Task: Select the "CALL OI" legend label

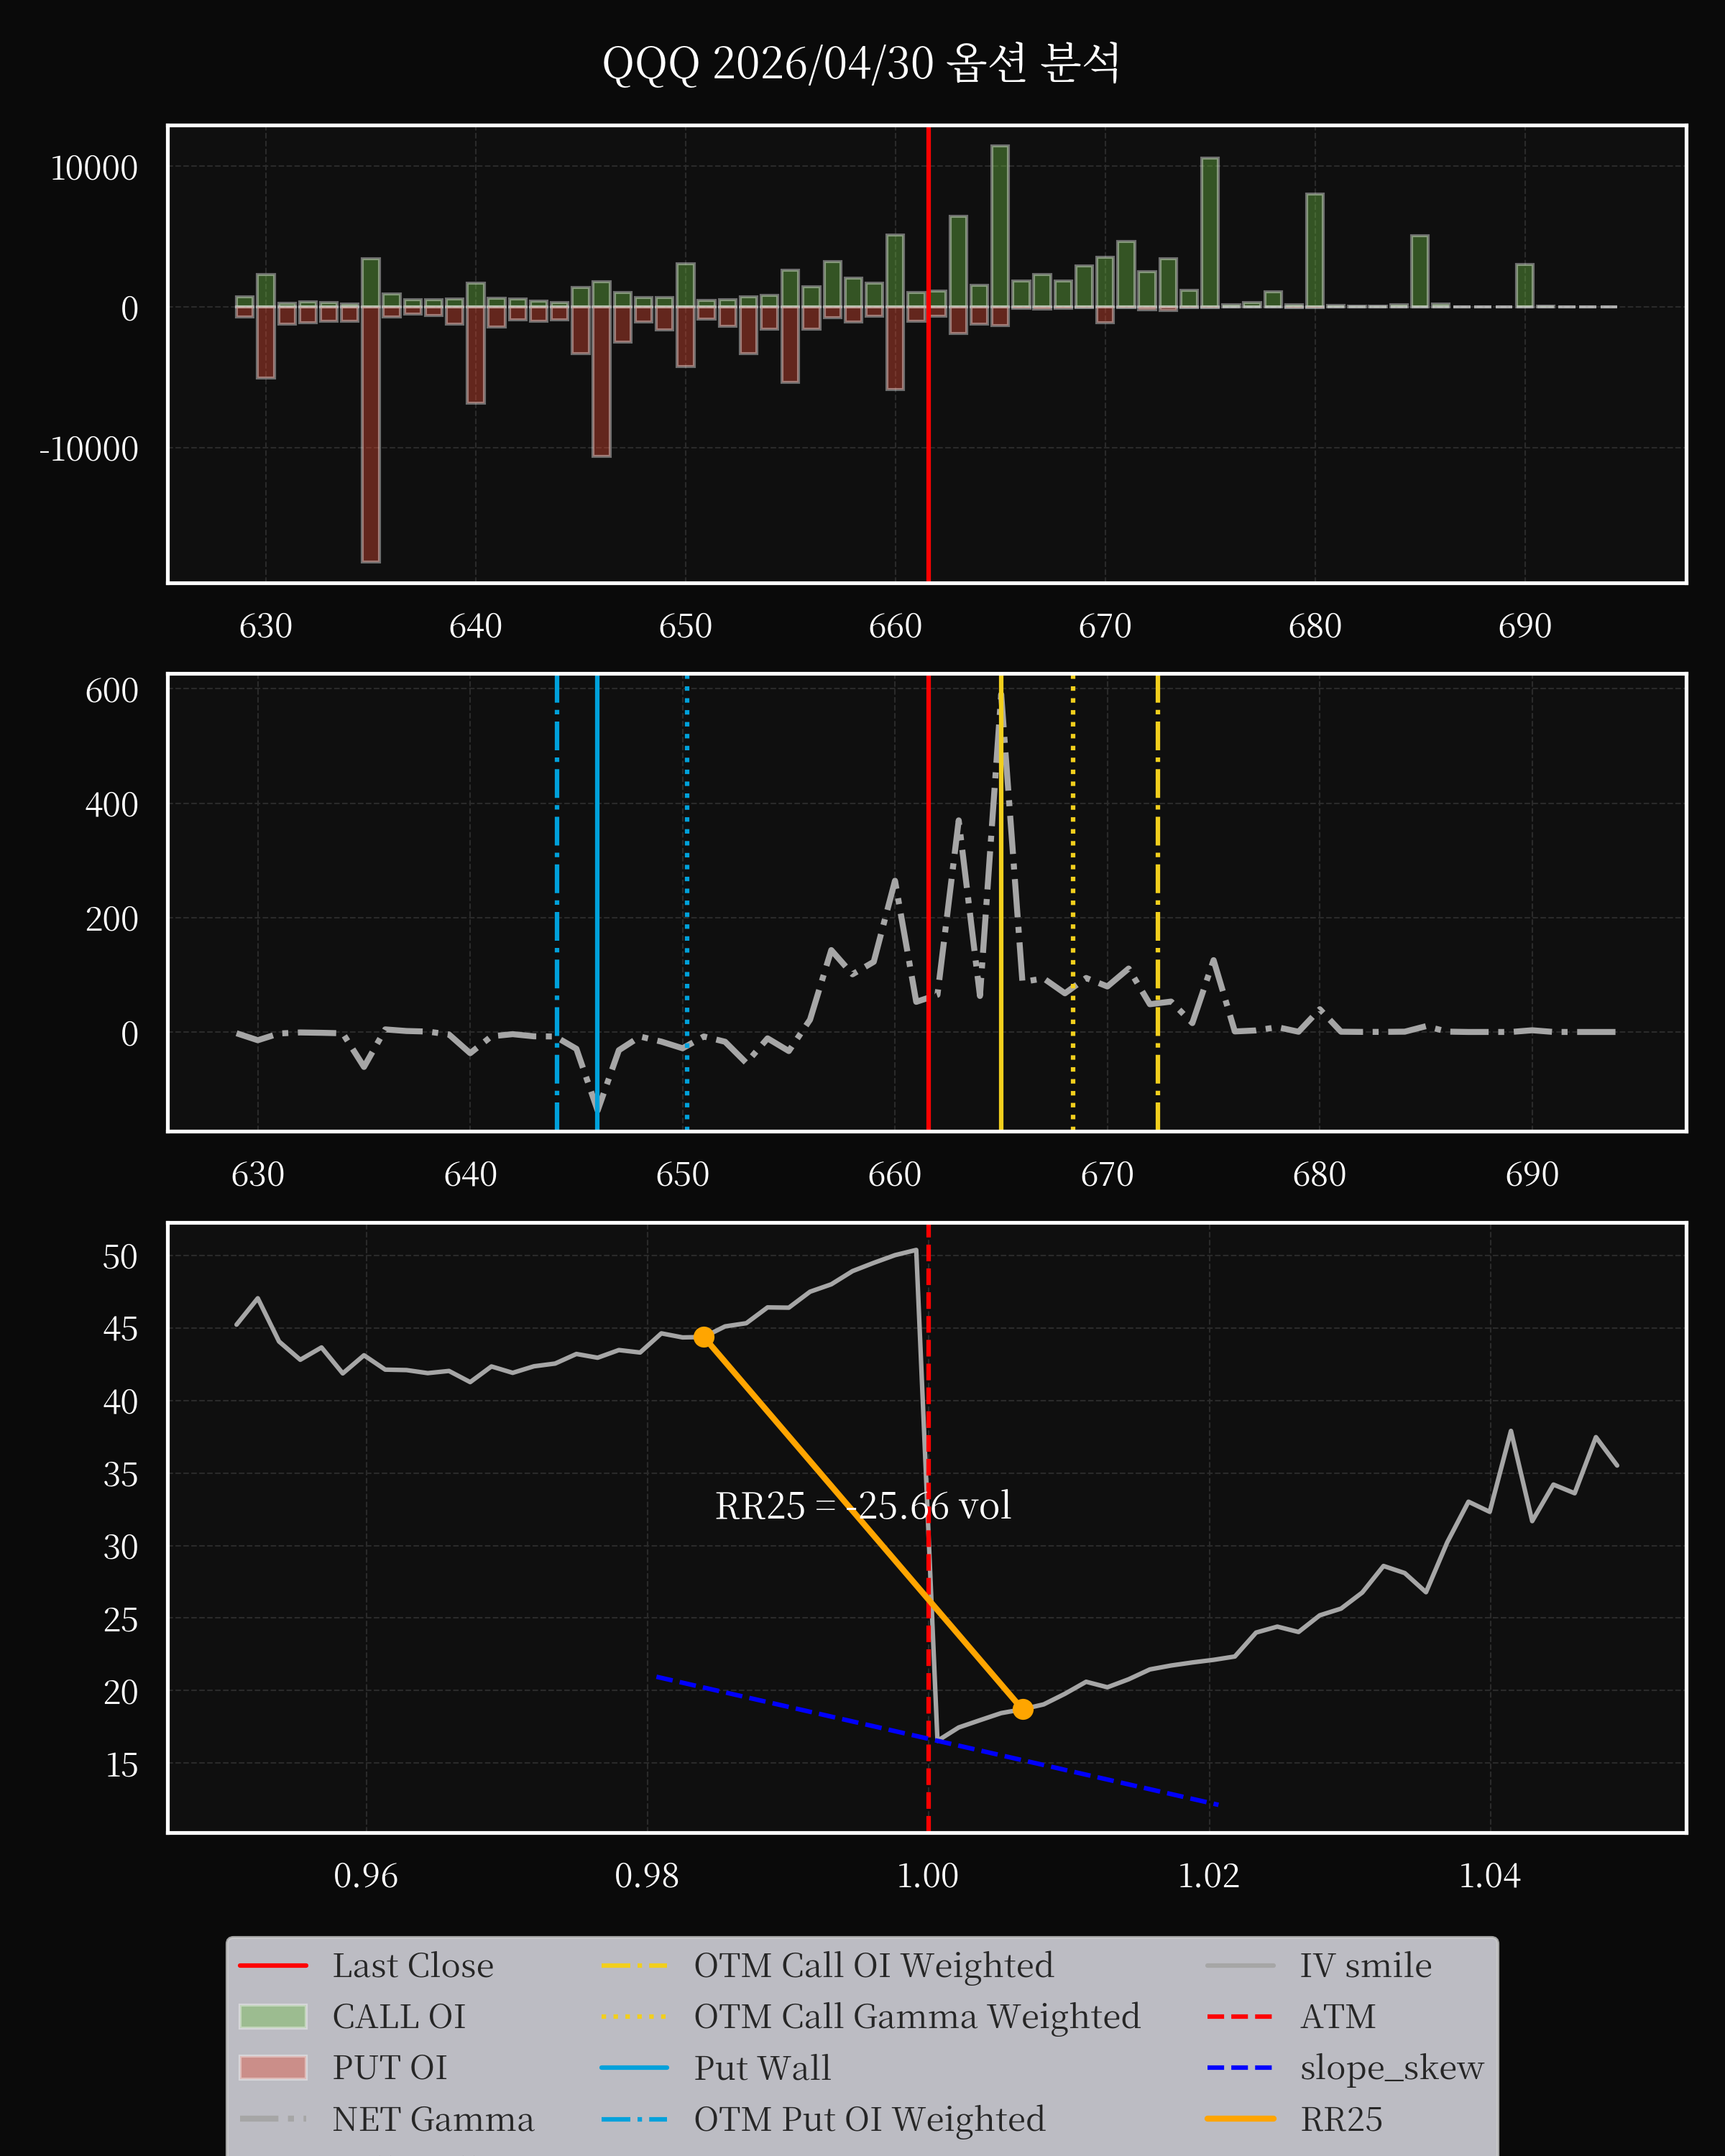Action: pos(399,2016)
